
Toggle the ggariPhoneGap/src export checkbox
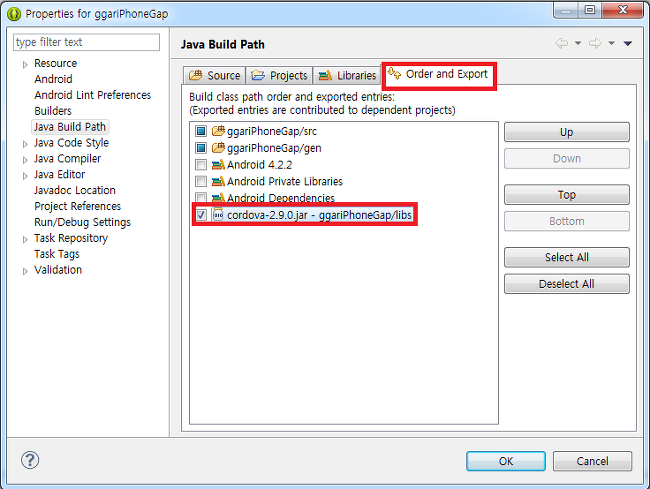(x=201, y=131)
